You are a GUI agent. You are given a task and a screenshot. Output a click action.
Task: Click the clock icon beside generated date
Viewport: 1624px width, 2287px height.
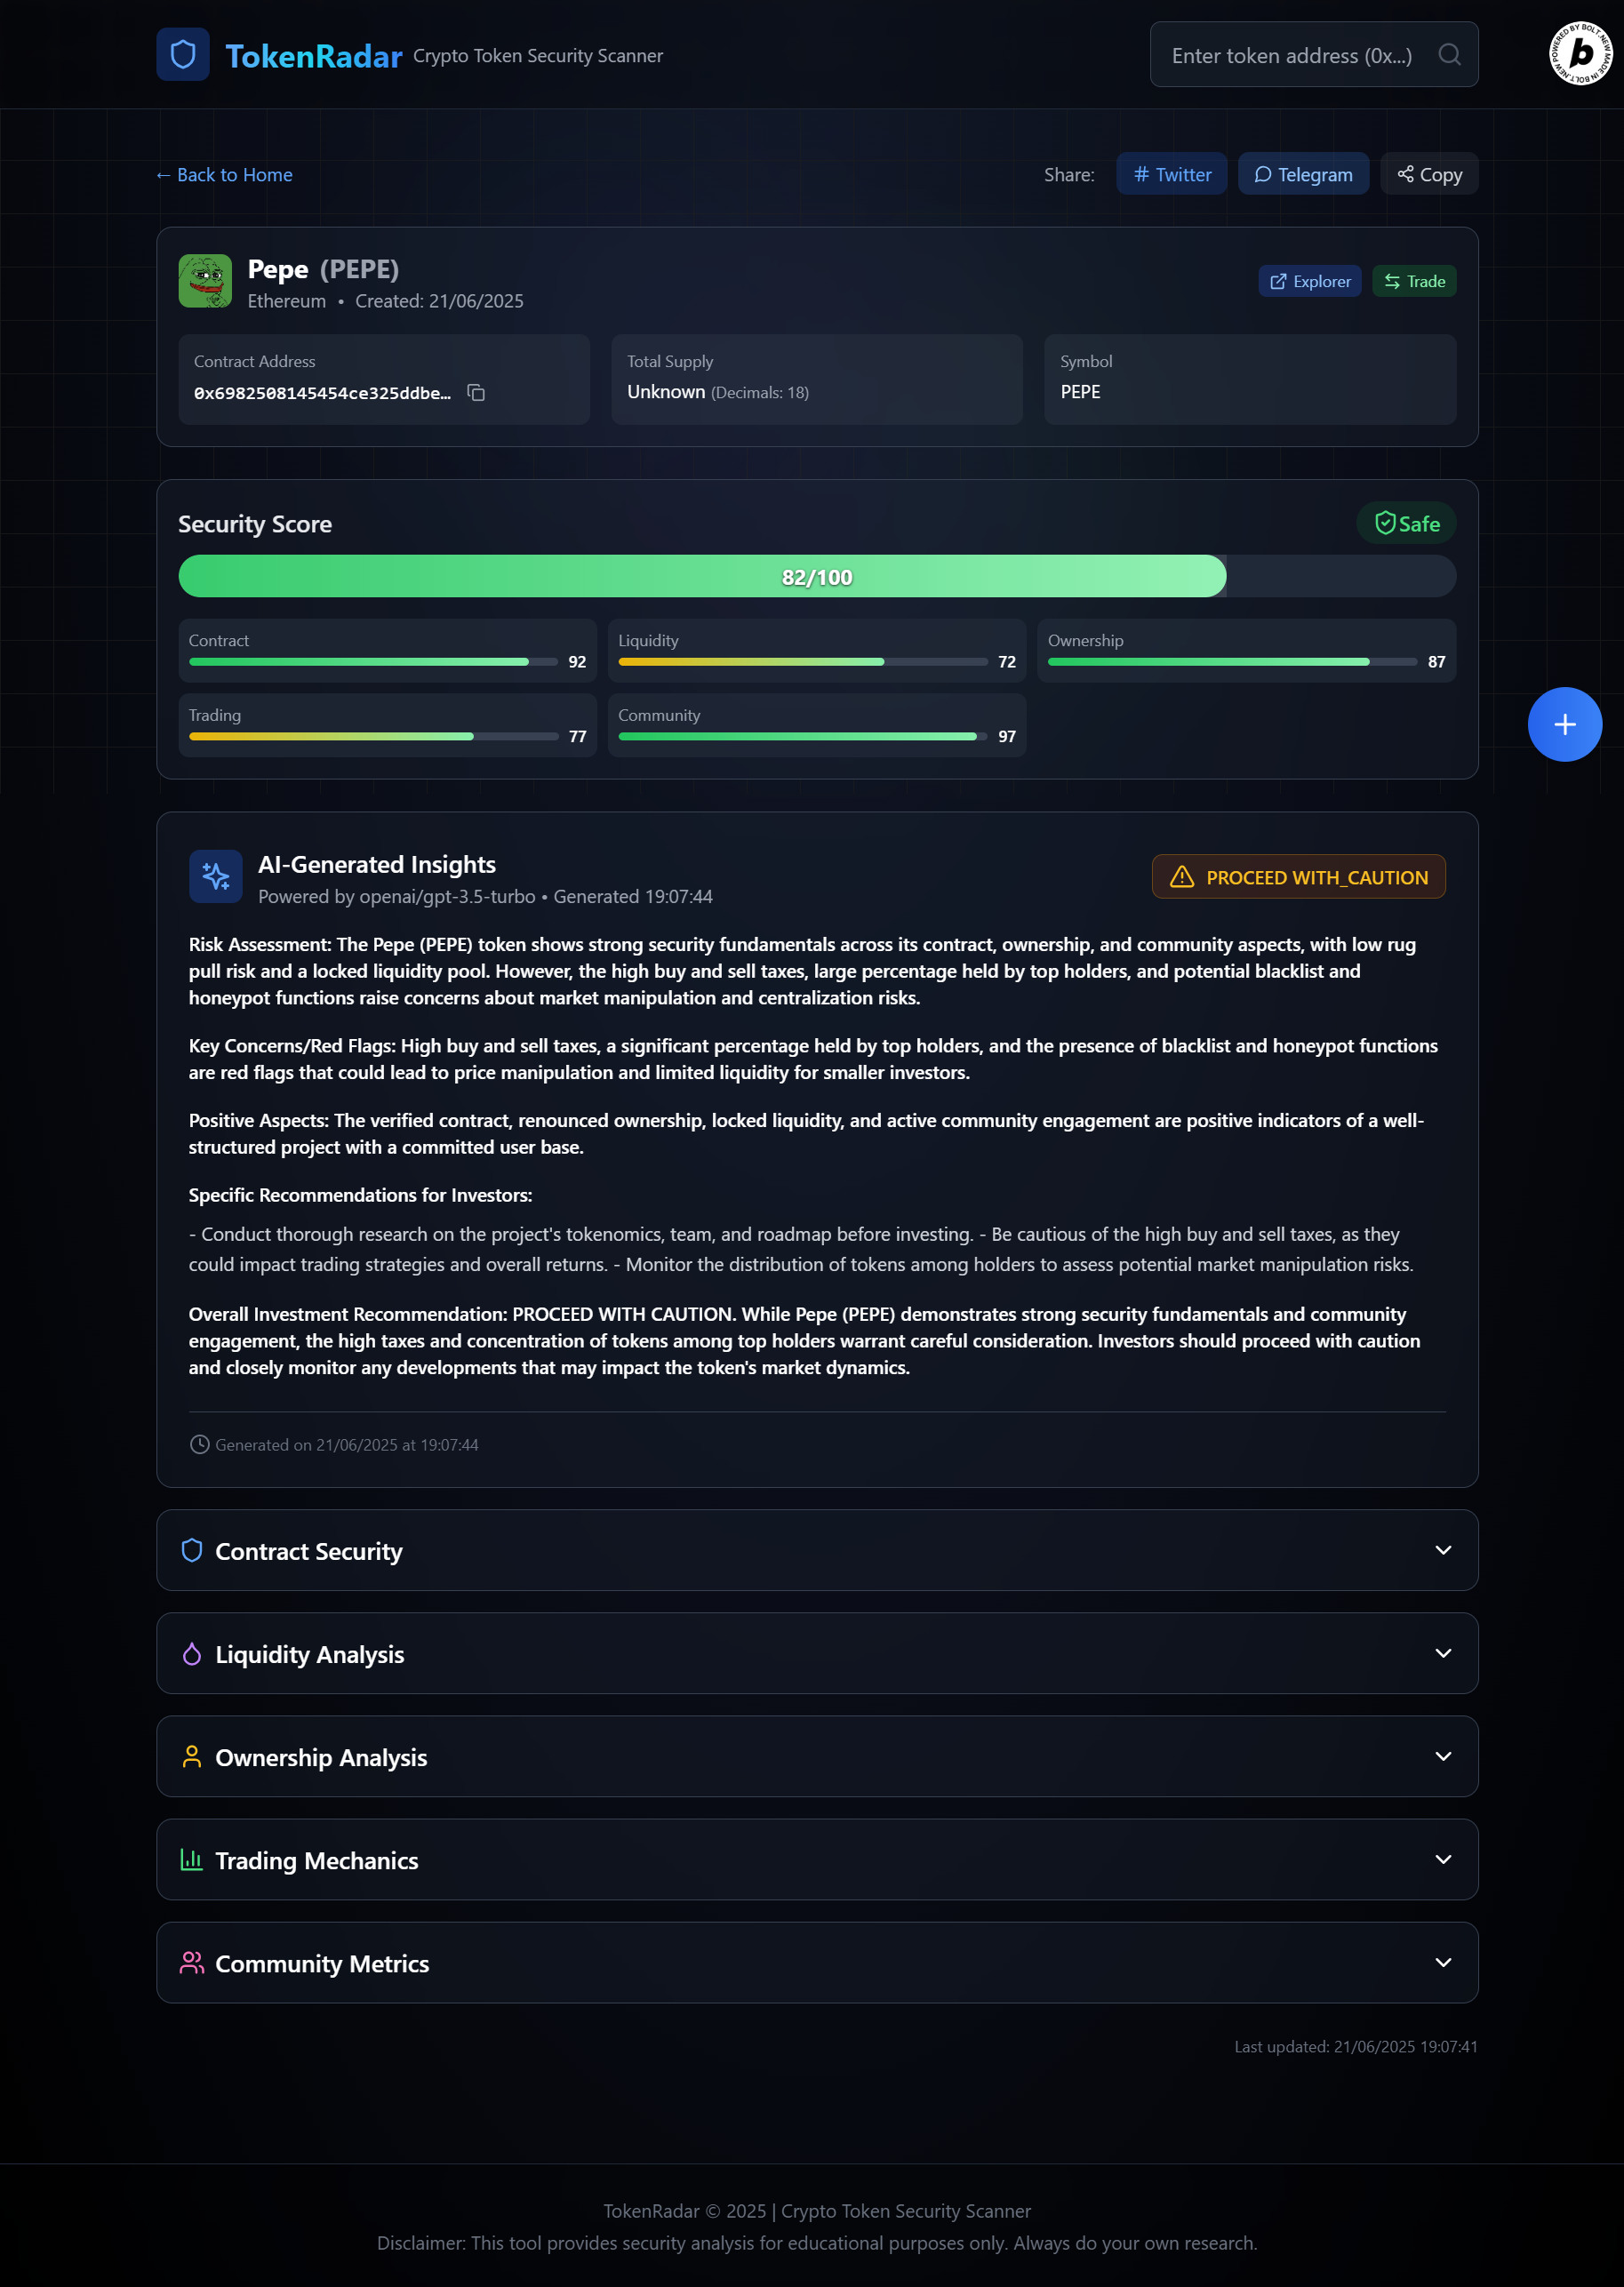[x=200, y=1444]
